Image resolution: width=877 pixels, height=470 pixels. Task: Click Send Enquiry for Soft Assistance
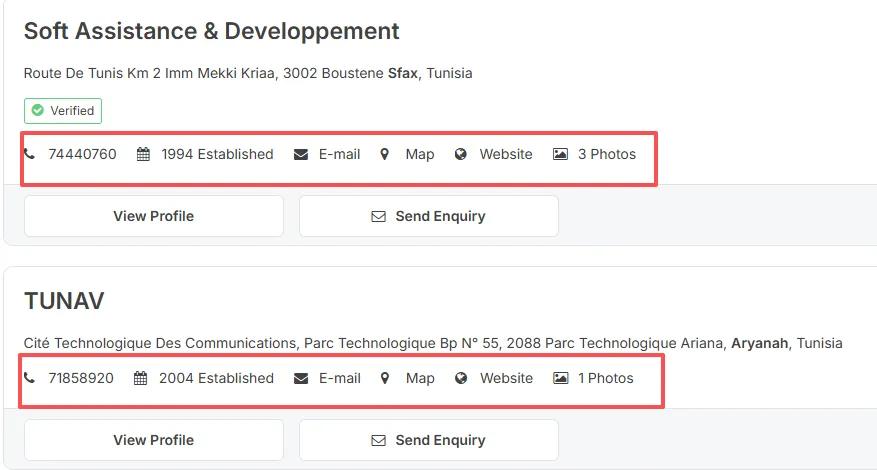[x=428, y=216]
